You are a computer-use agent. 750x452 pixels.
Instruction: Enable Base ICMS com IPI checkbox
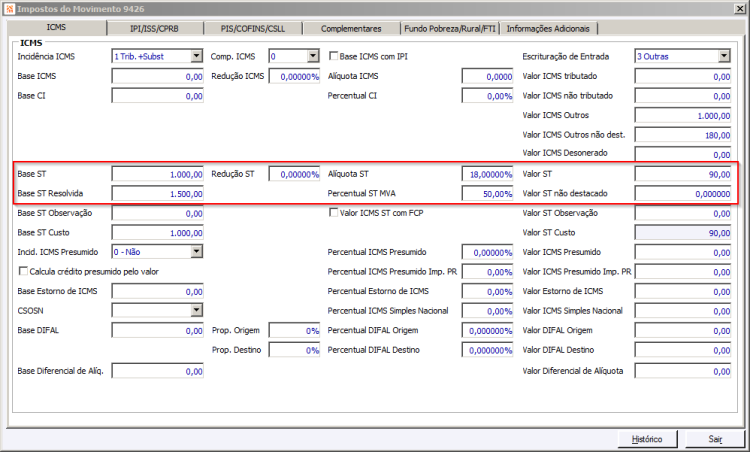tap(333, 56)
